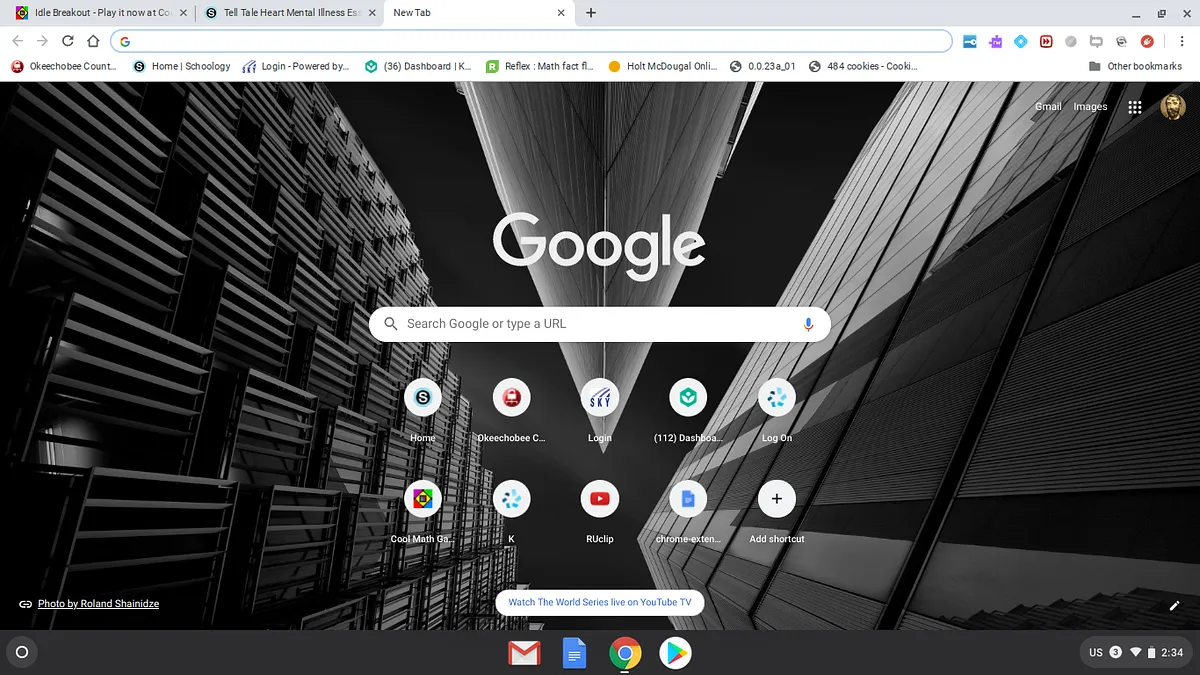
Task: Open the system tray showing 2:34
Action: [1136, 652]
